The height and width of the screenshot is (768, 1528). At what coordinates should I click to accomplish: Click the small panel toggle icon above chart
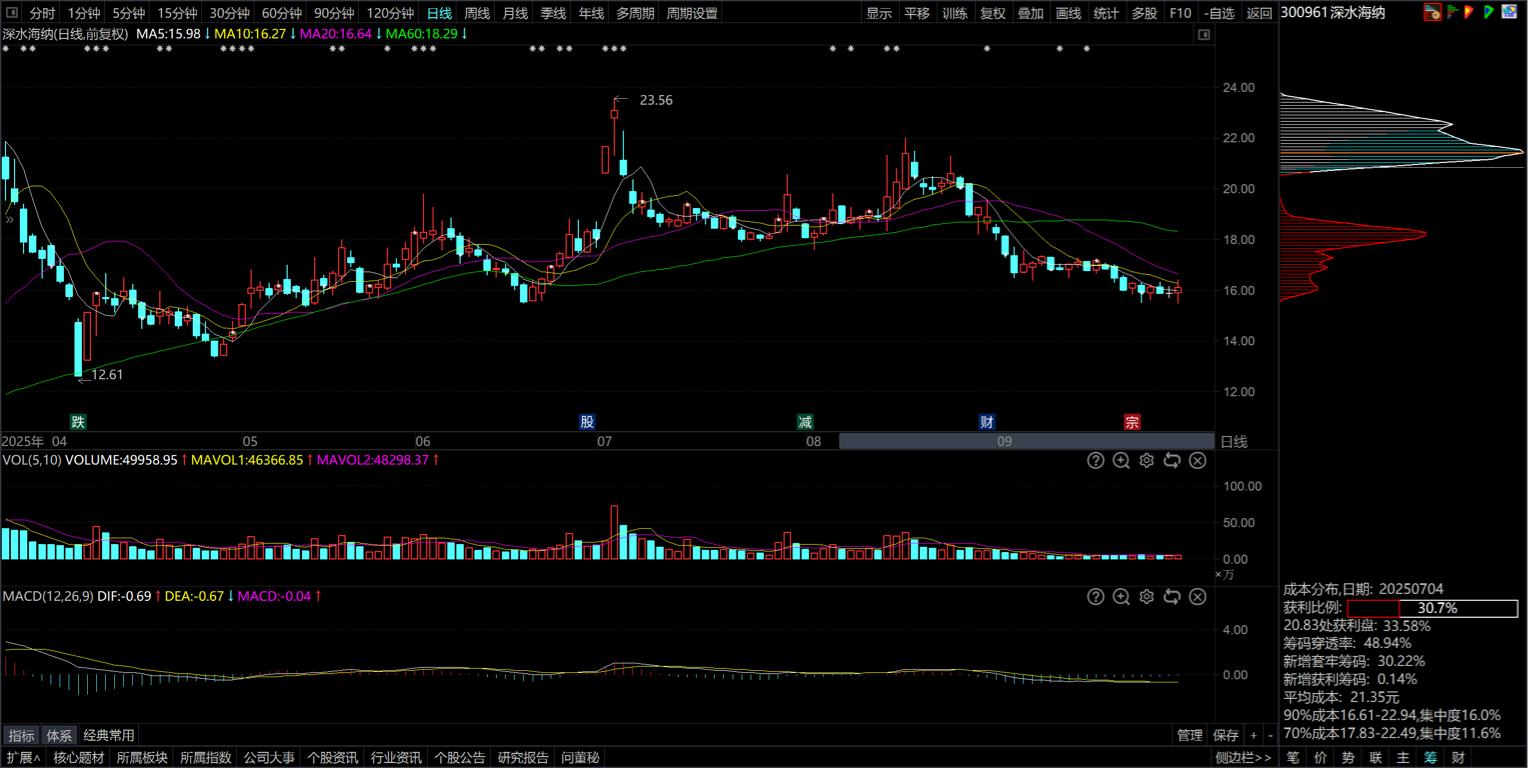point(1203,34)
